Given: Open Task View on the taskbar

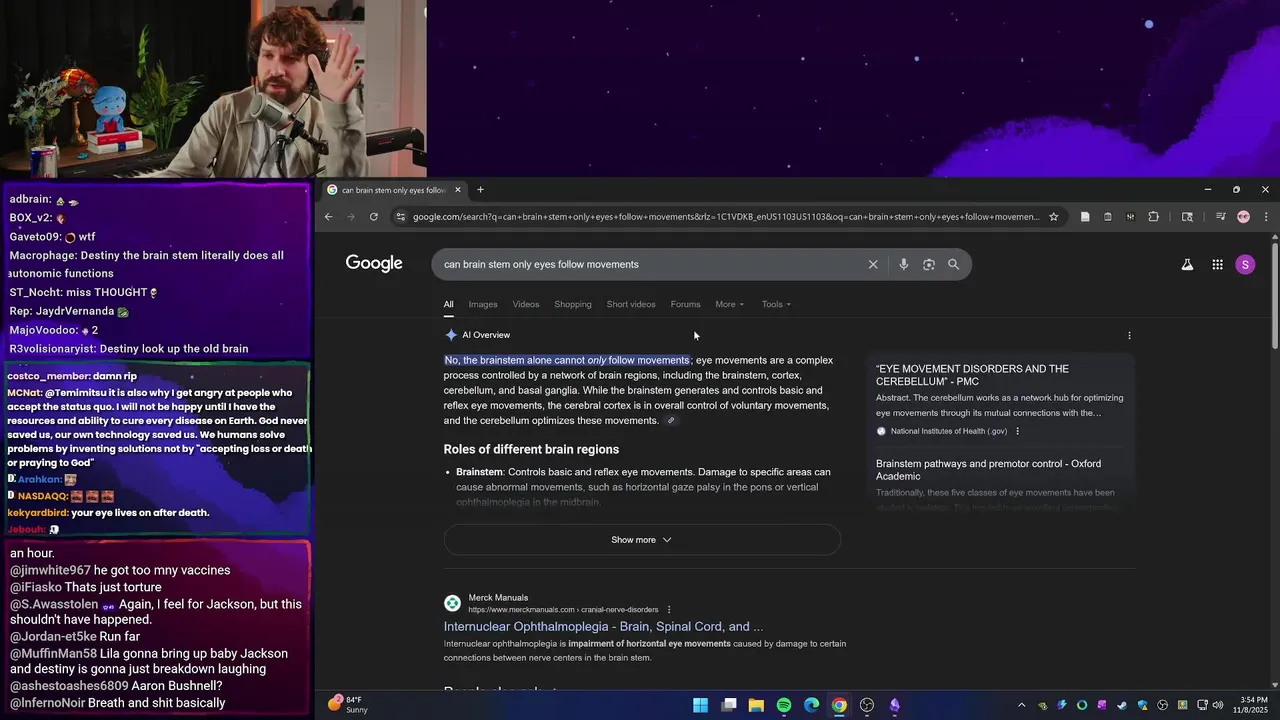Looking at the screenshot, I should (729, 705).
